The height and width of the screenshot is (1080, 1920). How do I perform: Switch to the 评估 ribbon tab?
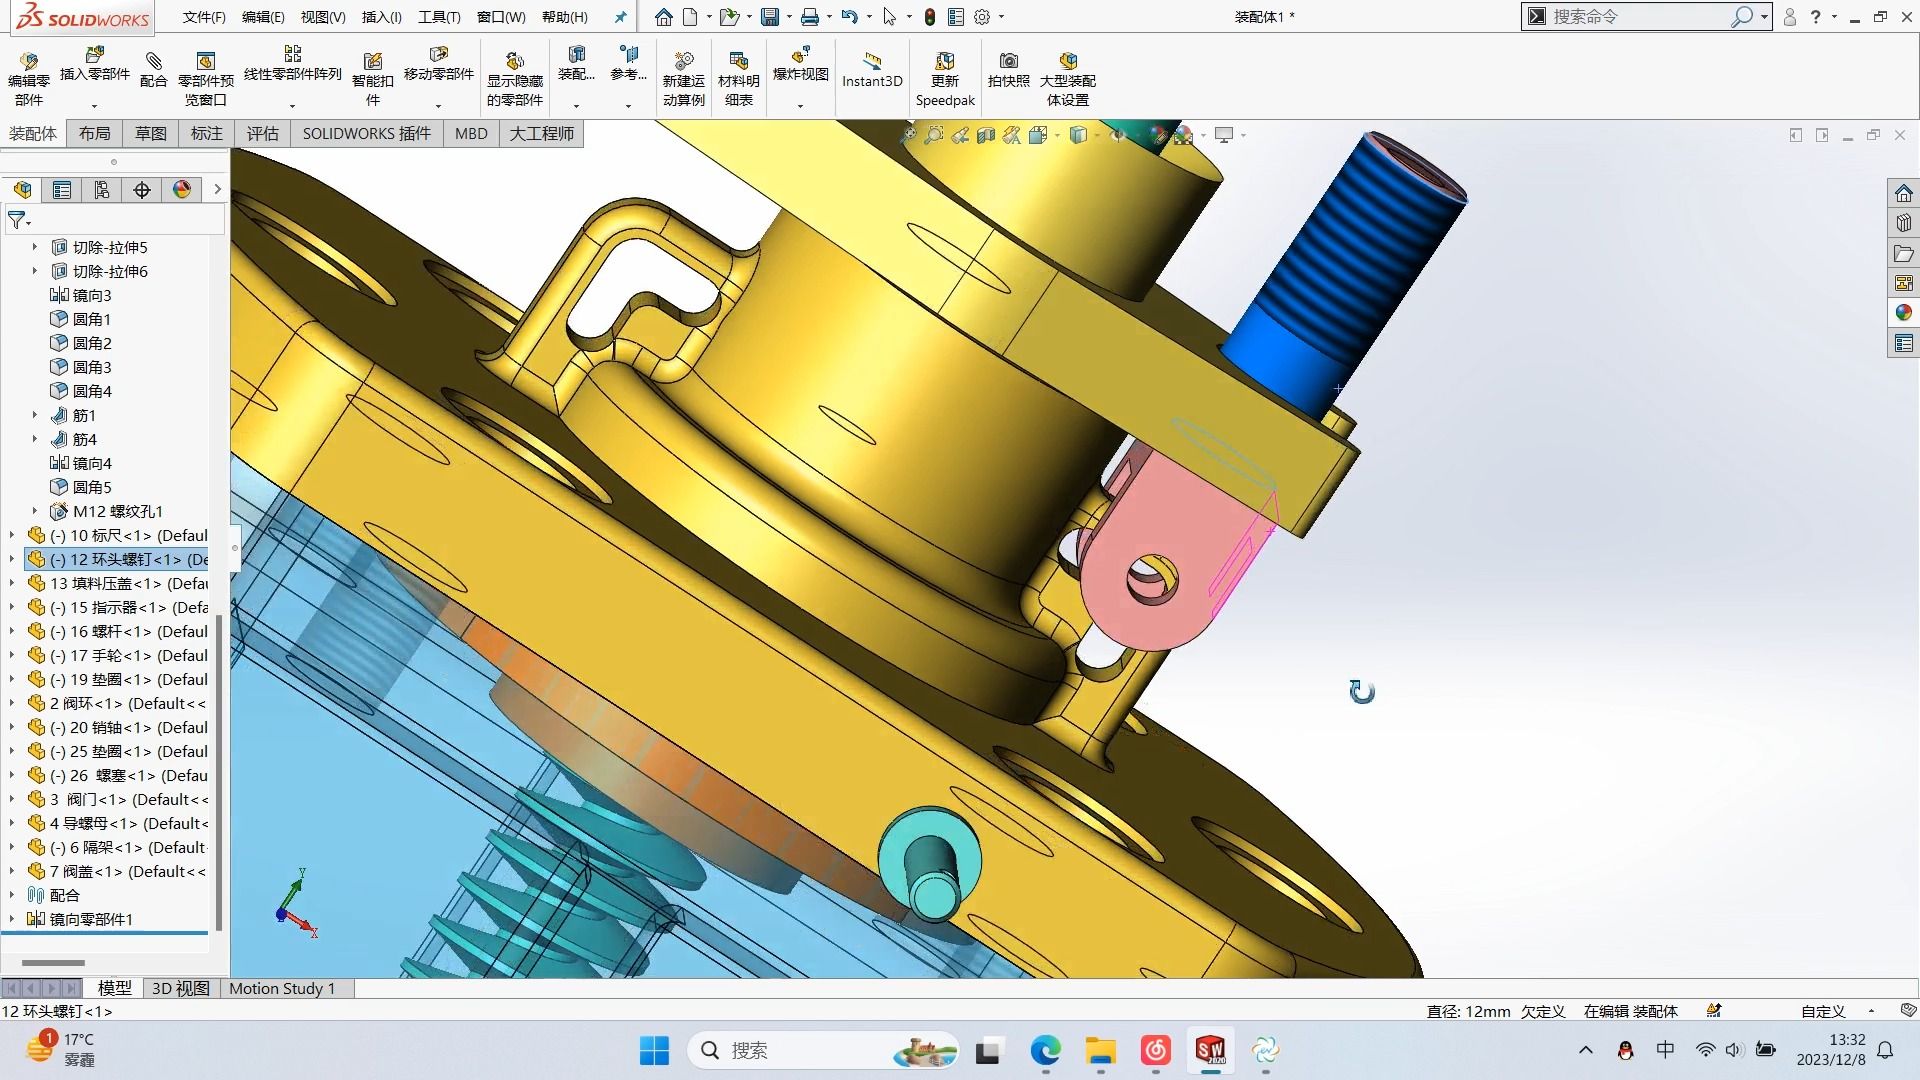click(x=262, y=133)
